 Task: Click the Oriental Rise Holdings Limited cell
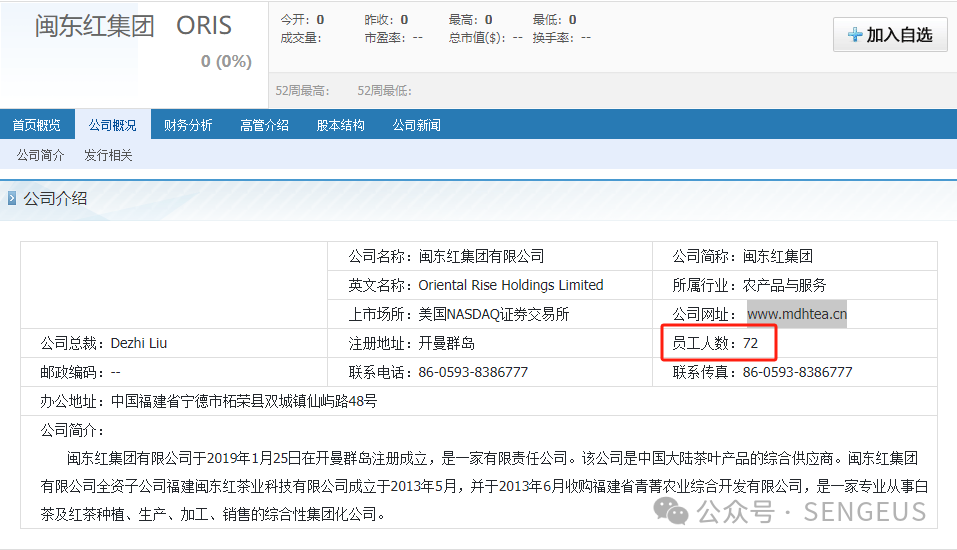[x=490, y=285]
